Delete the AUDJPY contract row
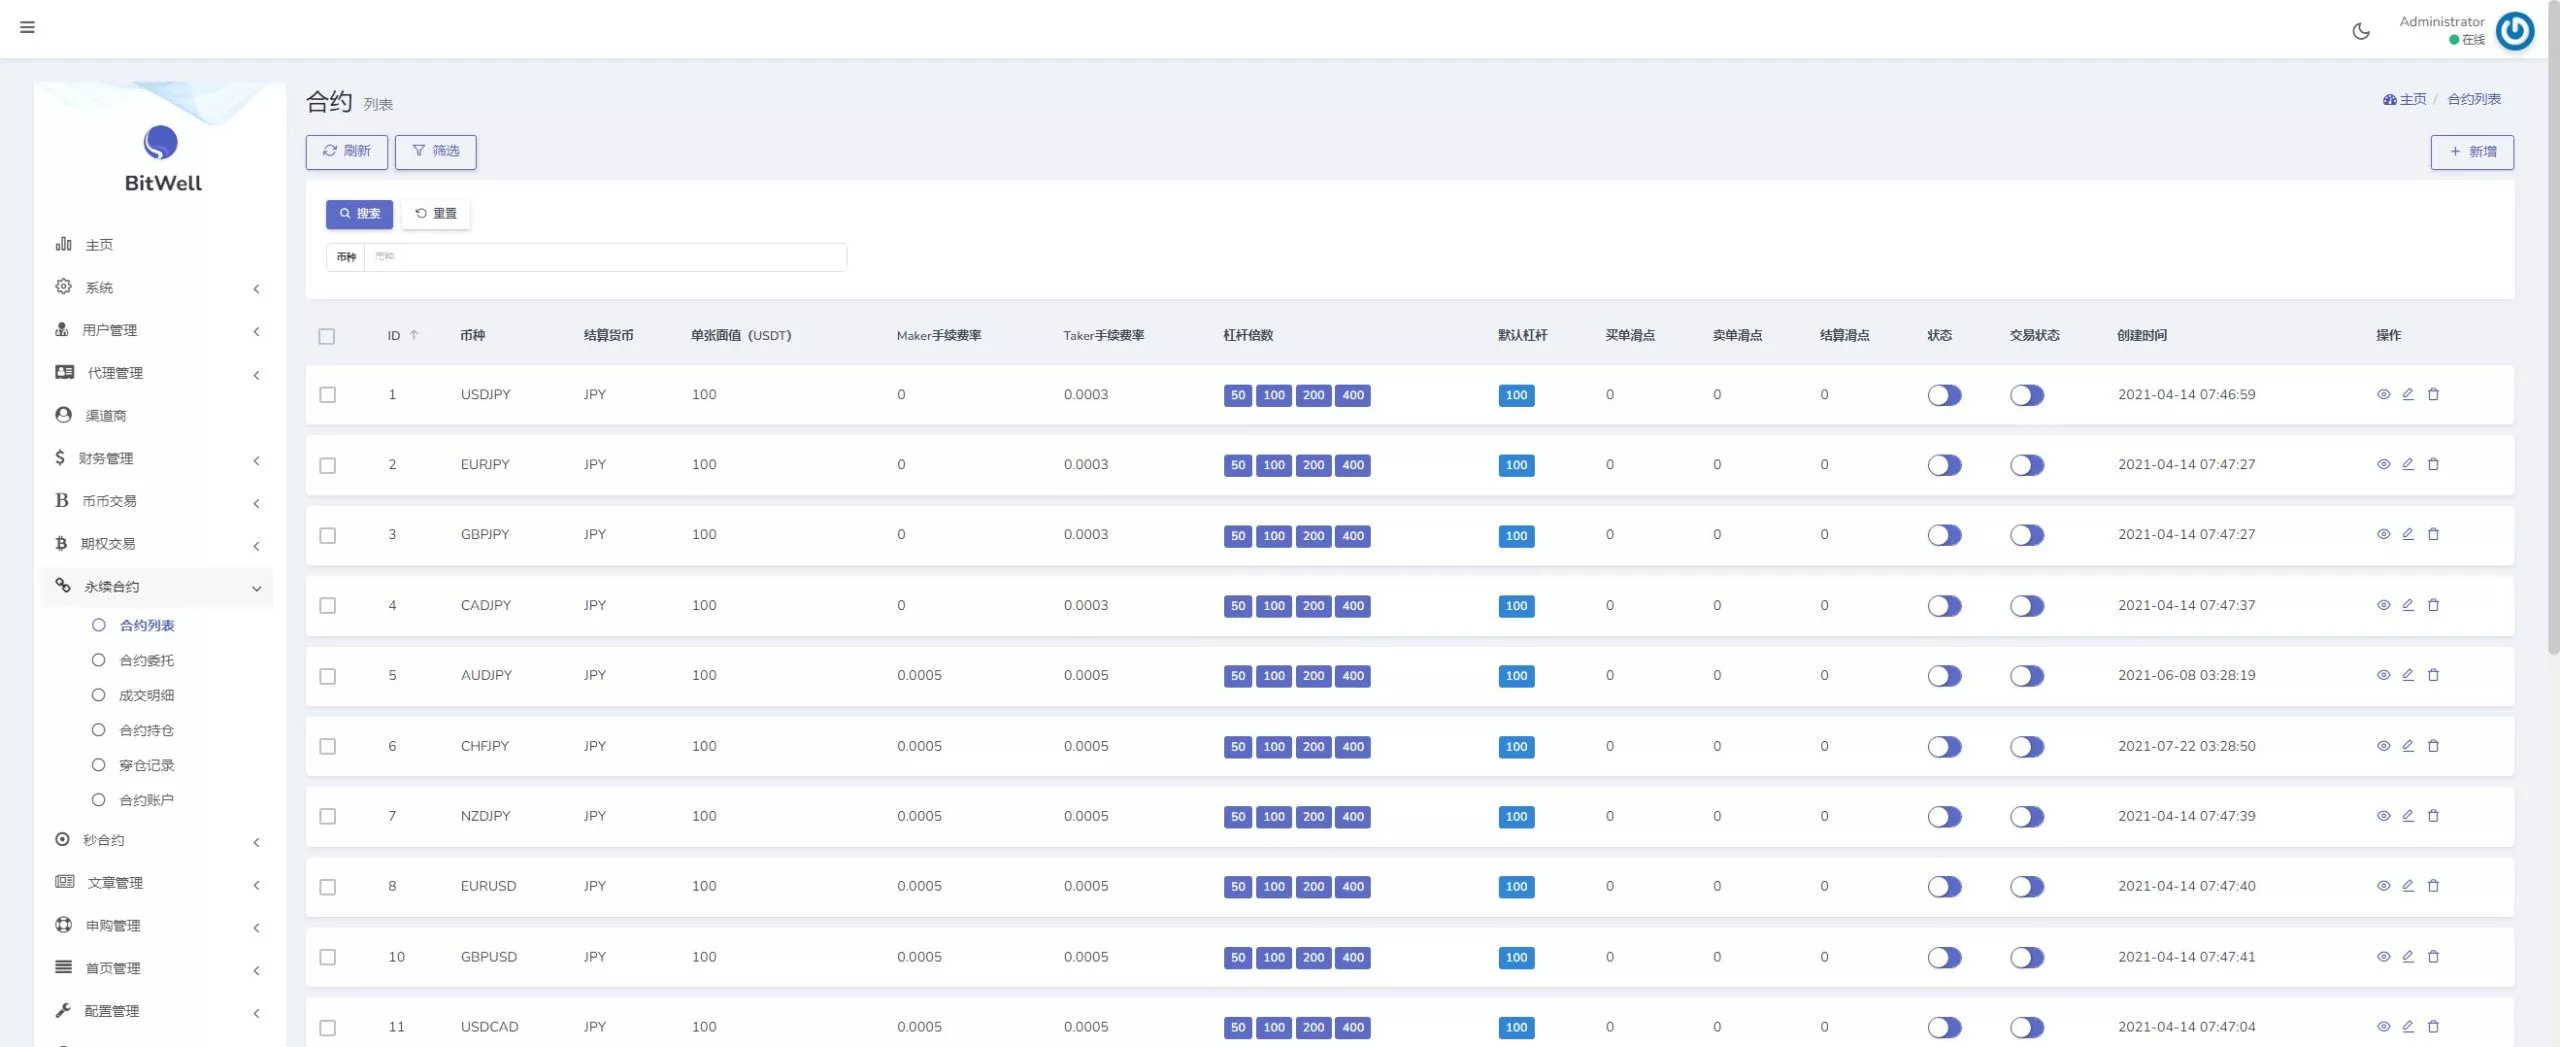 [x=2433, y=675]
